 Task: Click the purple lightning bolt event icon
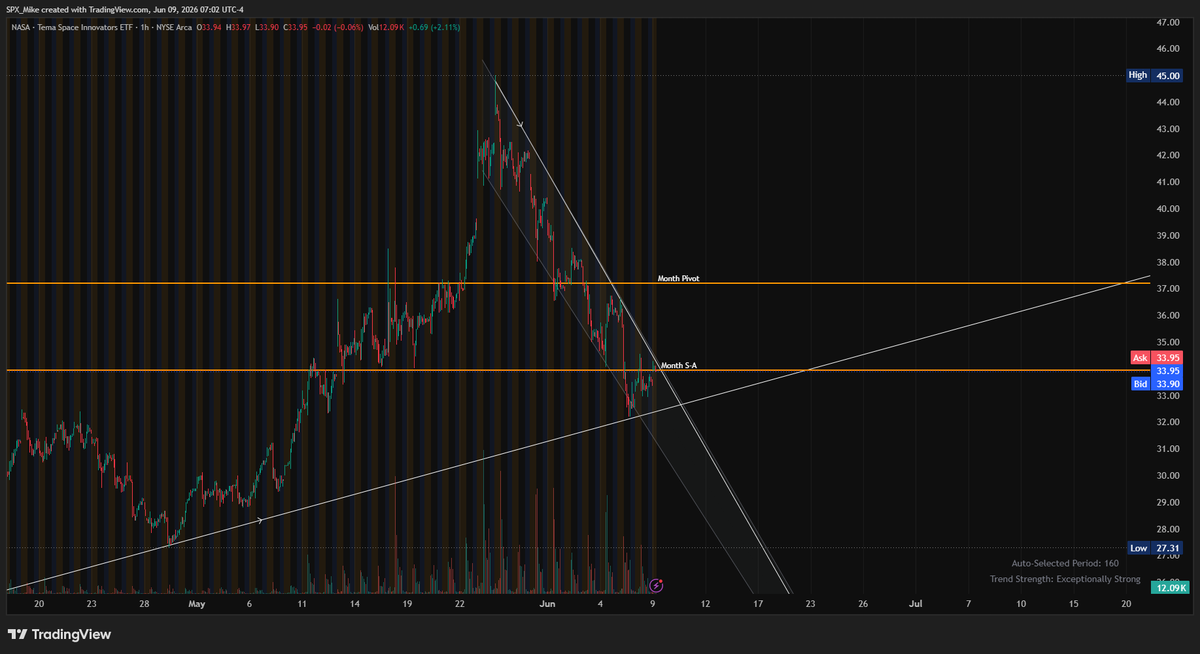656,584
